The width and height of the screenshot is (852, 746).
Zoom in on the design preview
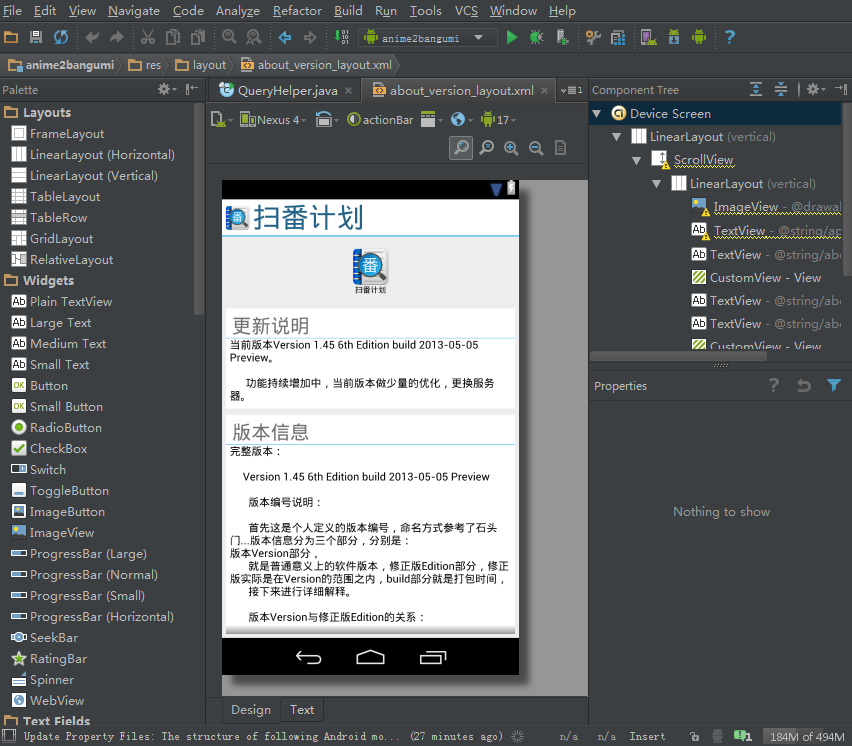tap(511, 148)
